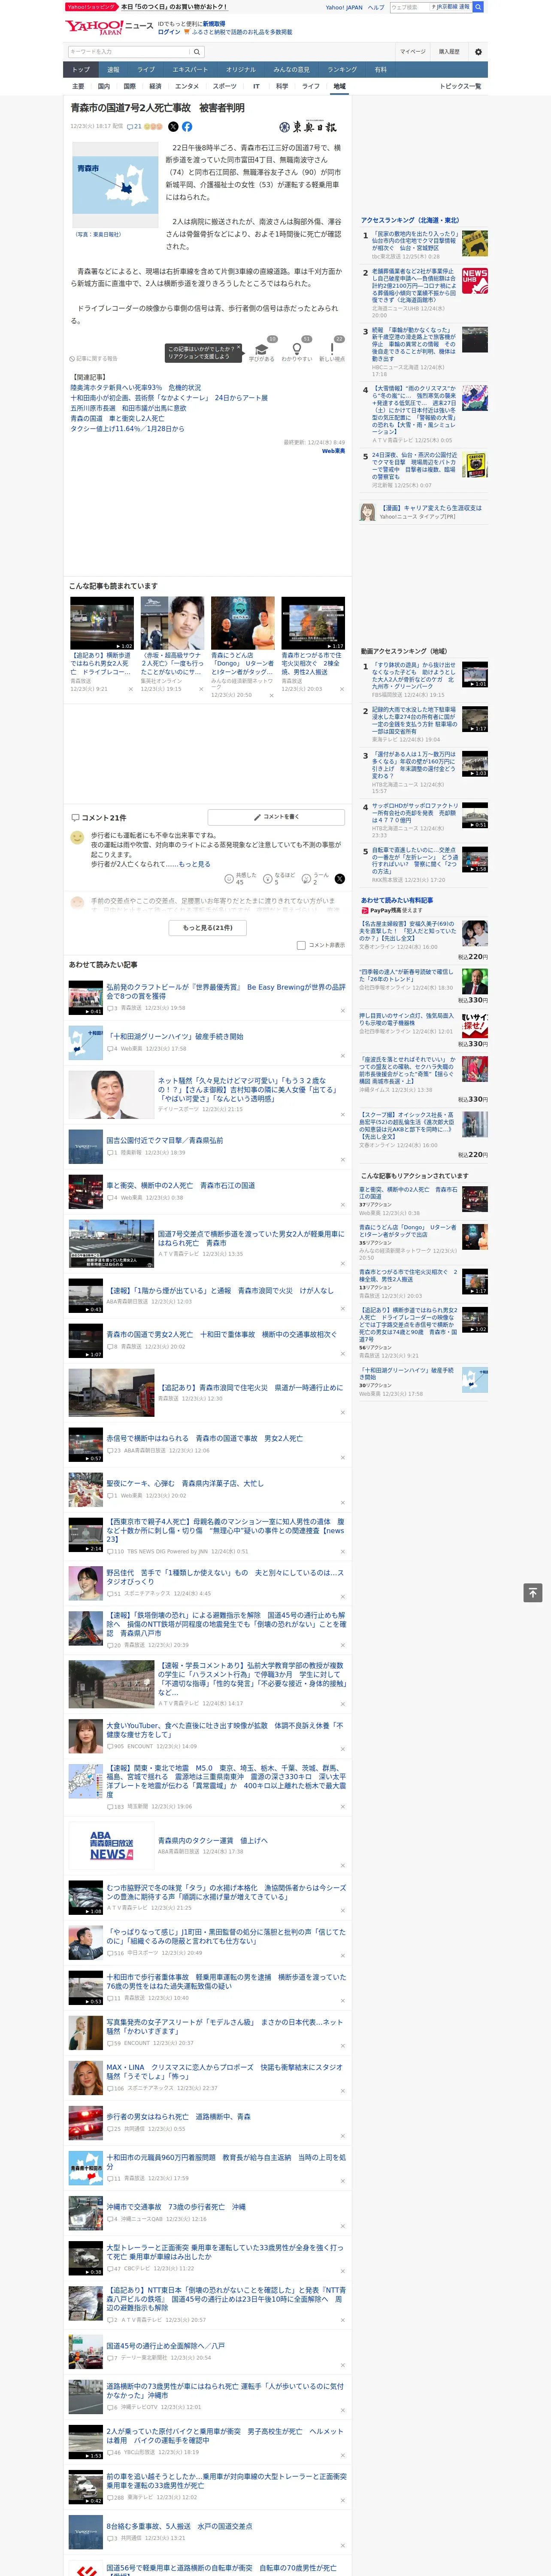
Task: Play 青森にうどん店「Dongo」 video thumbnail
Action: 242,623
